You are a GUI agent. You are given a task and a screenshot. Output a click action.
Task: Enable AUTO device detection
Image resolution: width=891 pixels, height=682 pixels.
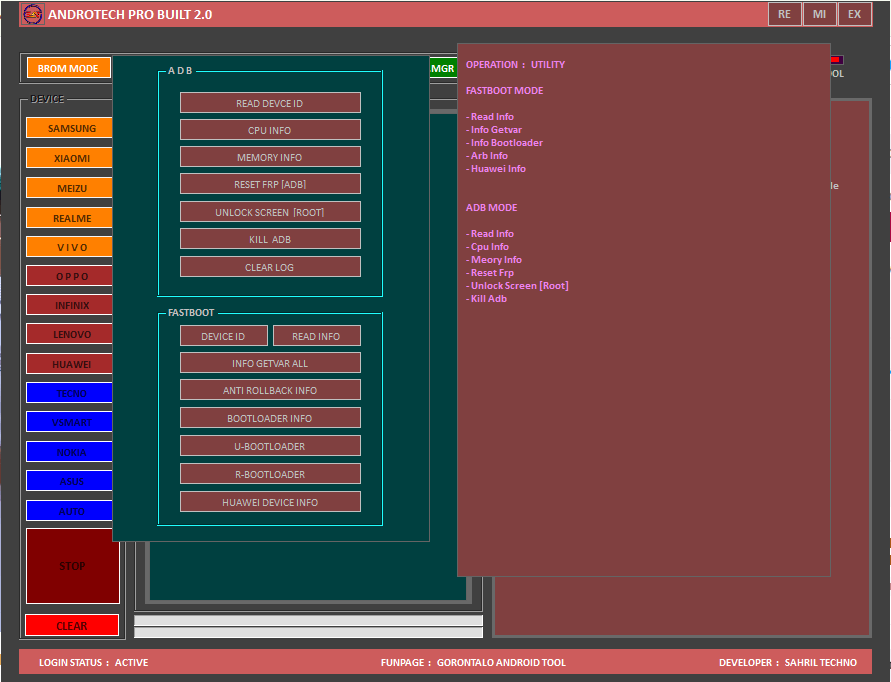tap(71, 510)
